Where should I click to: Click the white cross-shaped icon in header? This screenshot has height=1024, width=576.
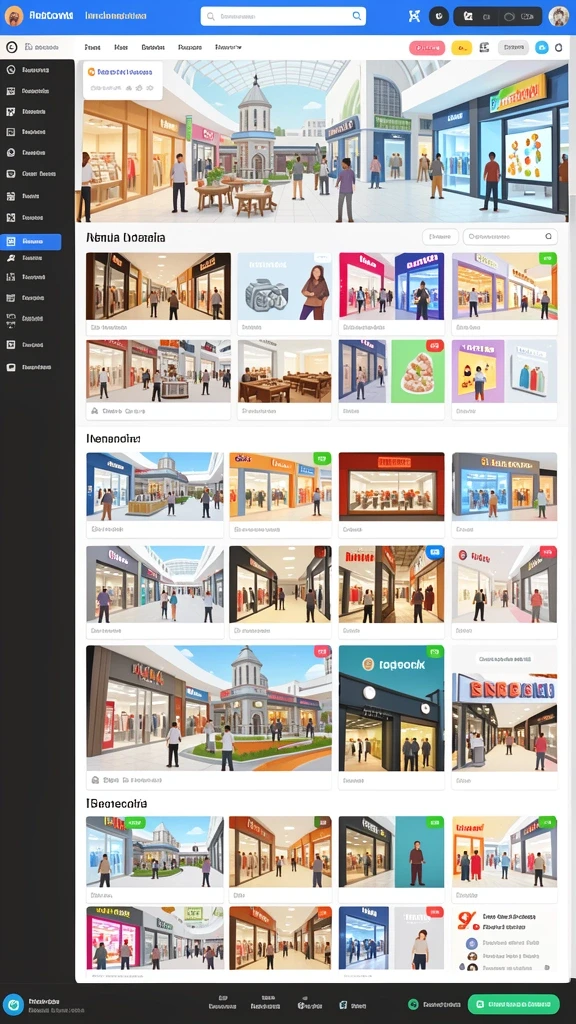click(x=413, y=16)
